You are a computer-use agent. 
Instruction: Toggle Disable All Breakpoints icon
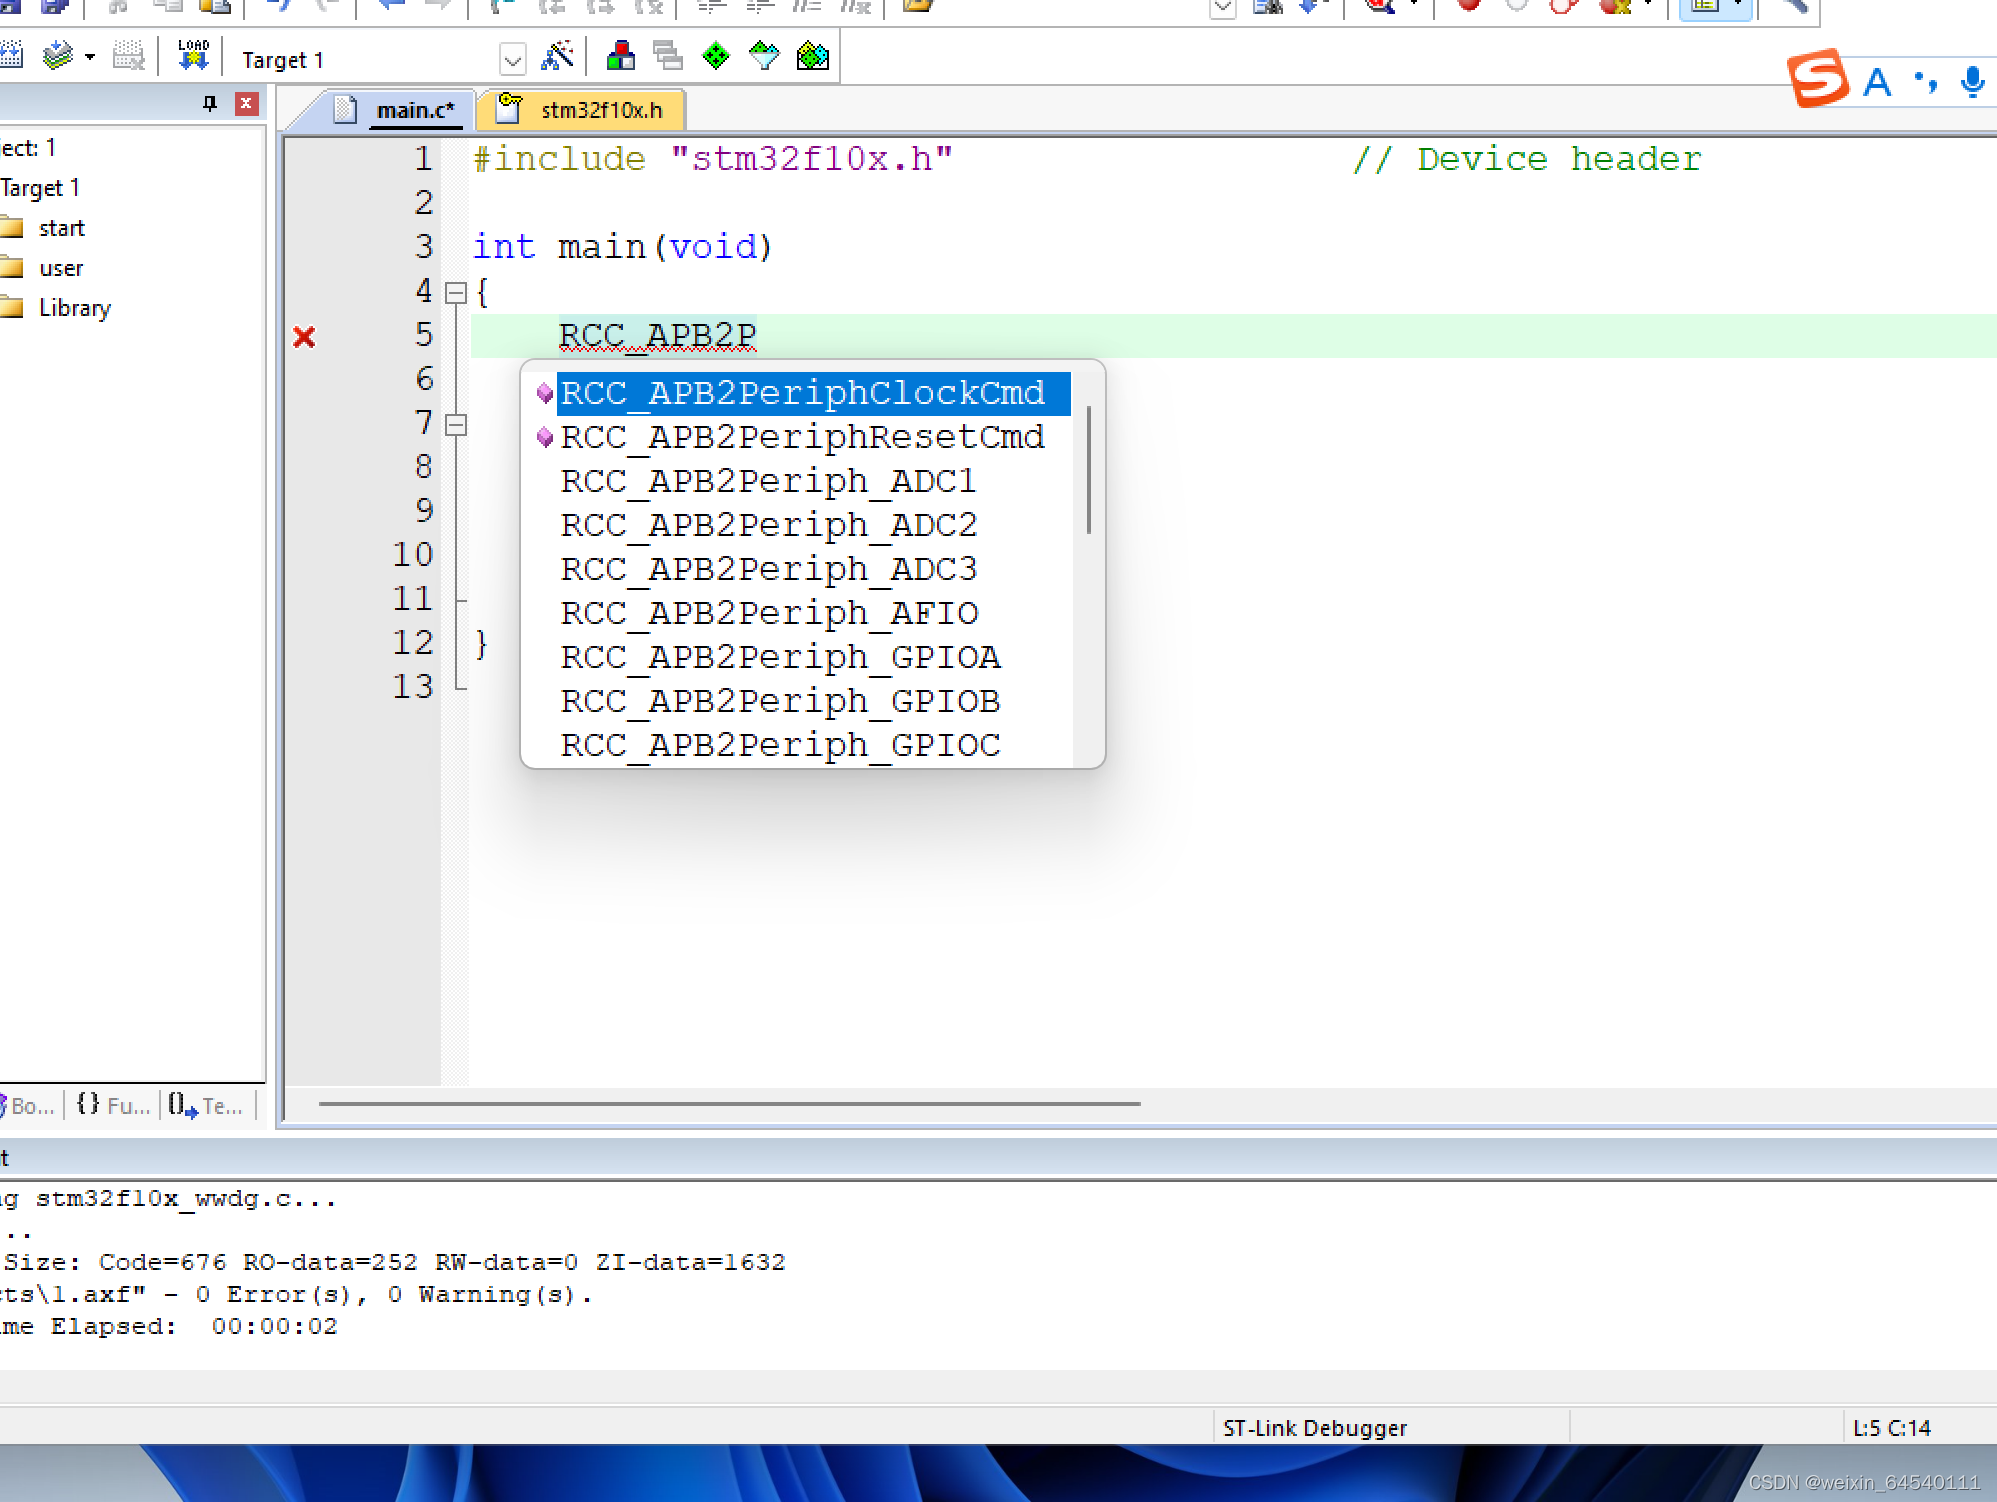[1562, 7]
